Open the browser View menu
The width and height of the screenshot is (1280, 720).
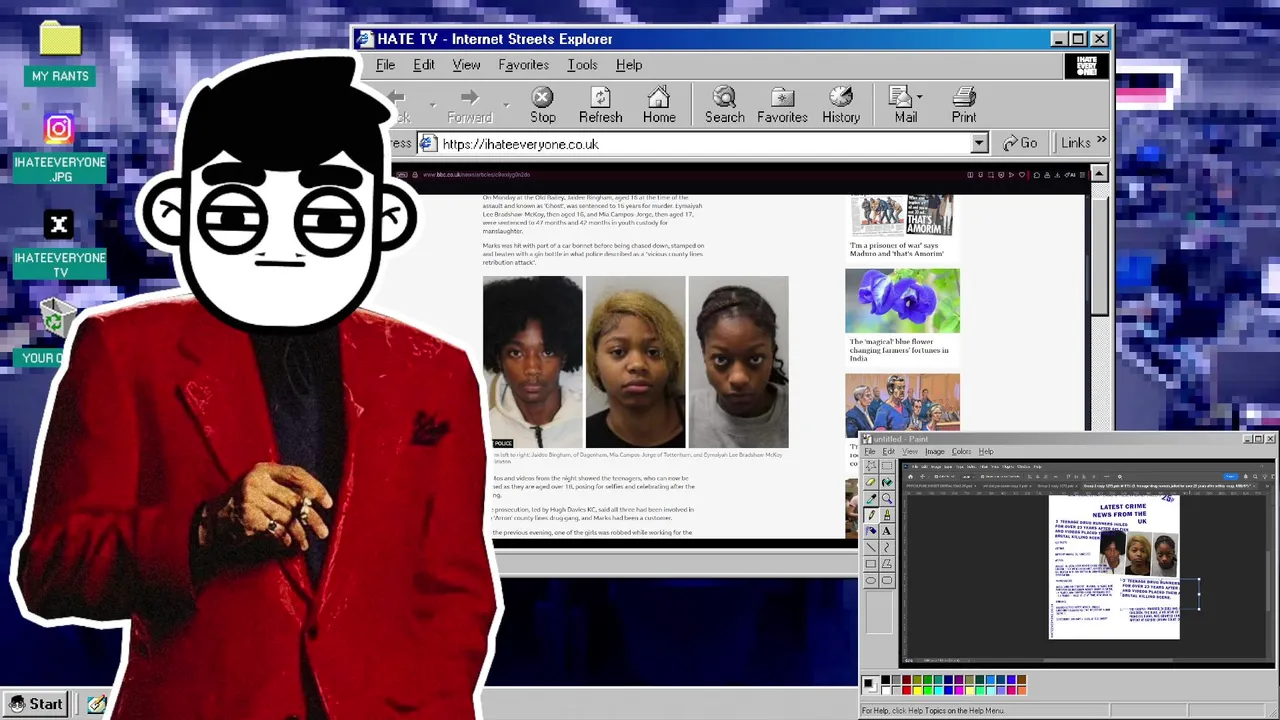pyautogui.click(x=466, y=65)
